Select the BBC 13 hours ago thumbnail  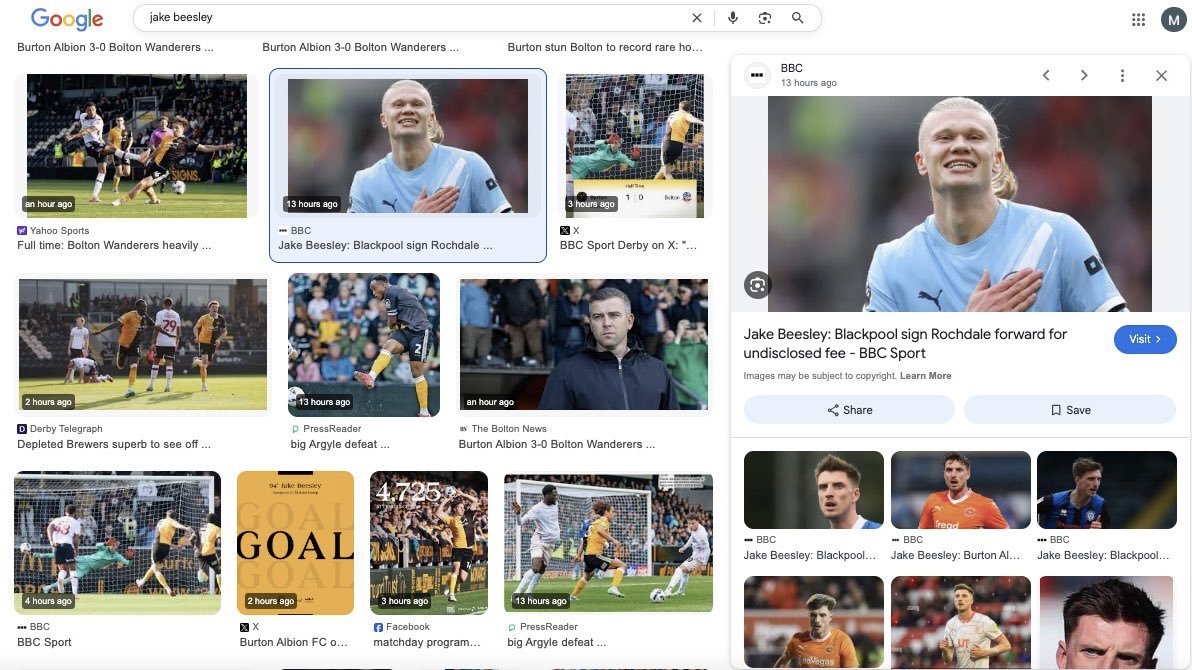[407, 146]
